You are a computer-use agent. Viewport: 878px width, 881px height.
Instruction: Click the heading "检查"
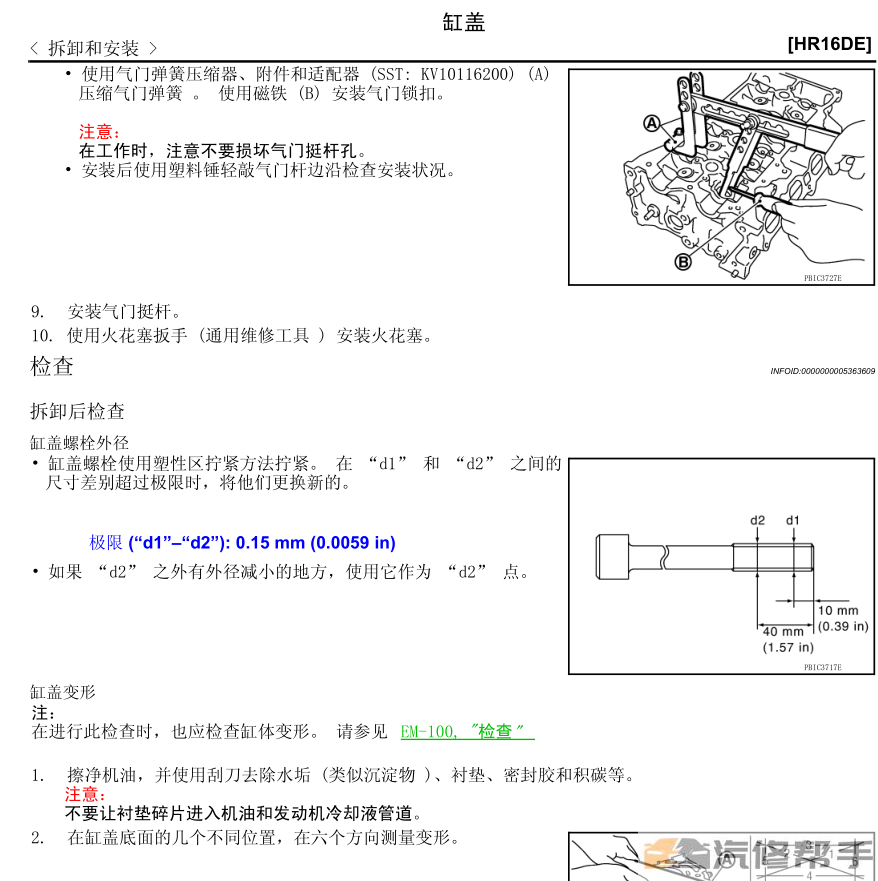[52, 366]
